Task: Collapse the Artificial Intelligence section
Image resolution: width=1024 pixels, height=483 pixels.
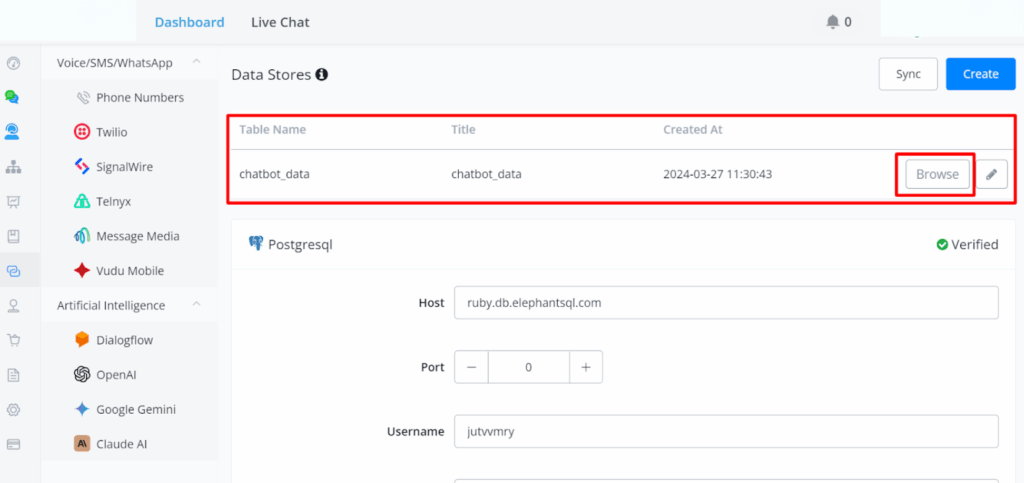Action: pyautogui.click(x=197, y=305)
